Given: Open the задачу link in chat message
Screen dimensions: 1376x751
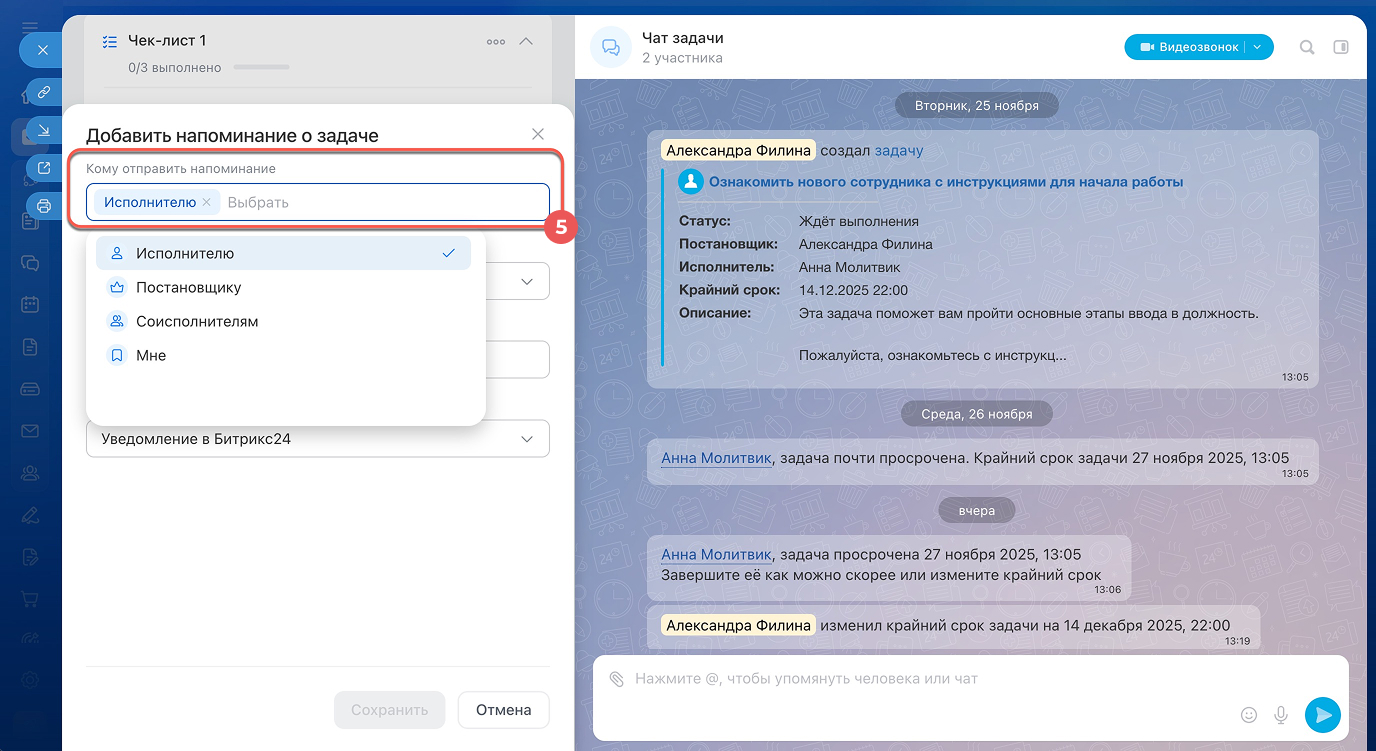Looking at the screenshot, I should 898,151.
